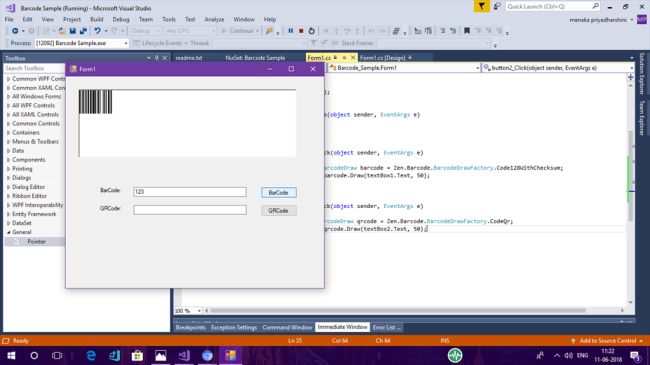
Task: Toggle bookmark icon in toolbar
Action: (x=467, y=31)
